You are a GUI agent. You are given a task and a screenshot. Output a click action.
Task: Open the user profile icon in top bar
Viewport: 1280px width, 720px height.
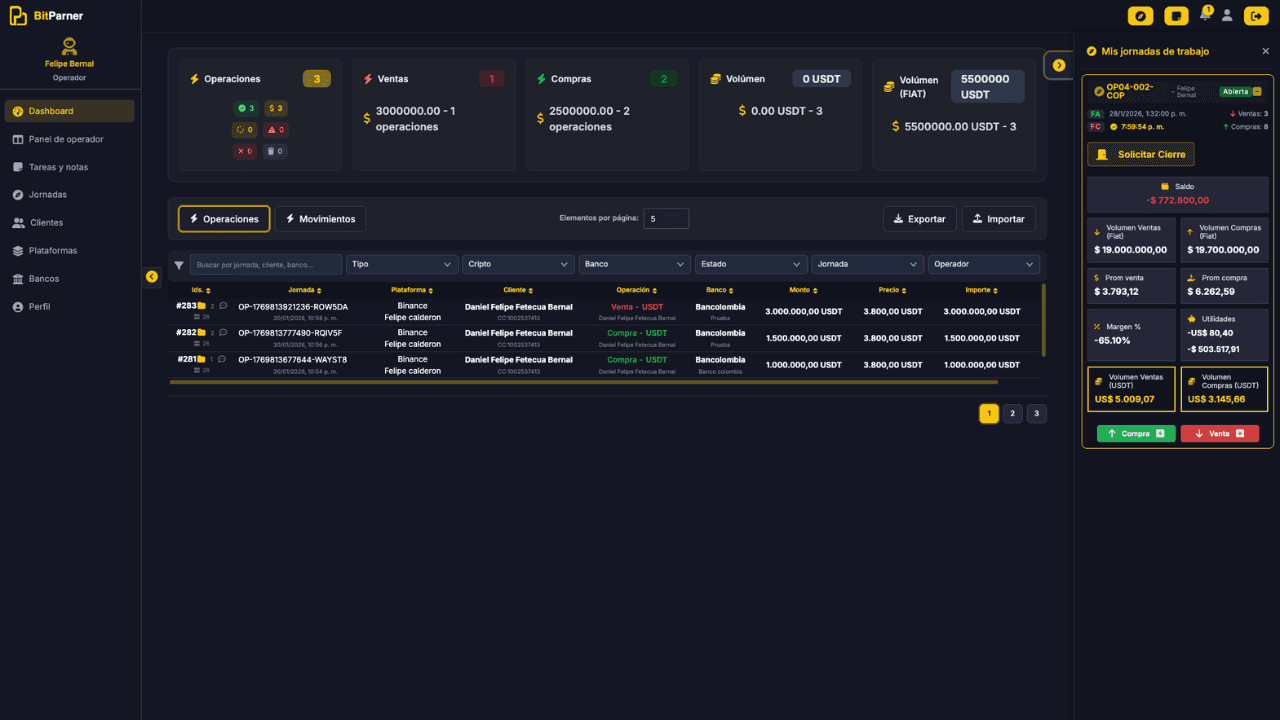[x=1227, y=15]
